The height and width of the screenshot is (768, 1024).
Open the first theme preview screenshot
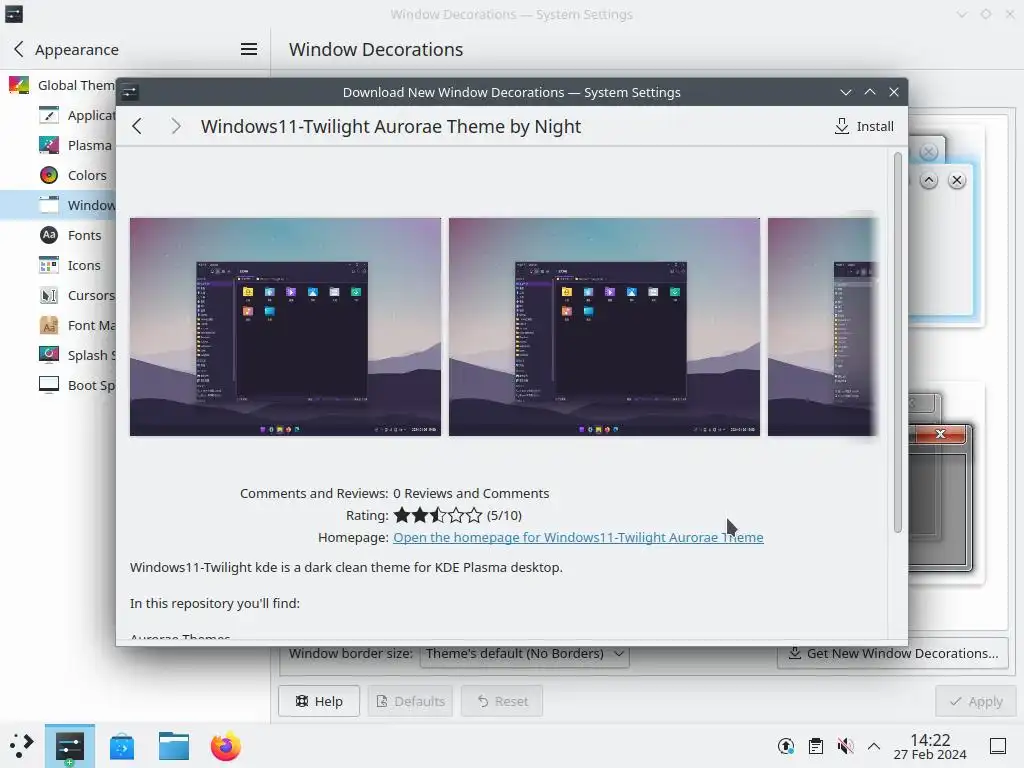(285, 327)
